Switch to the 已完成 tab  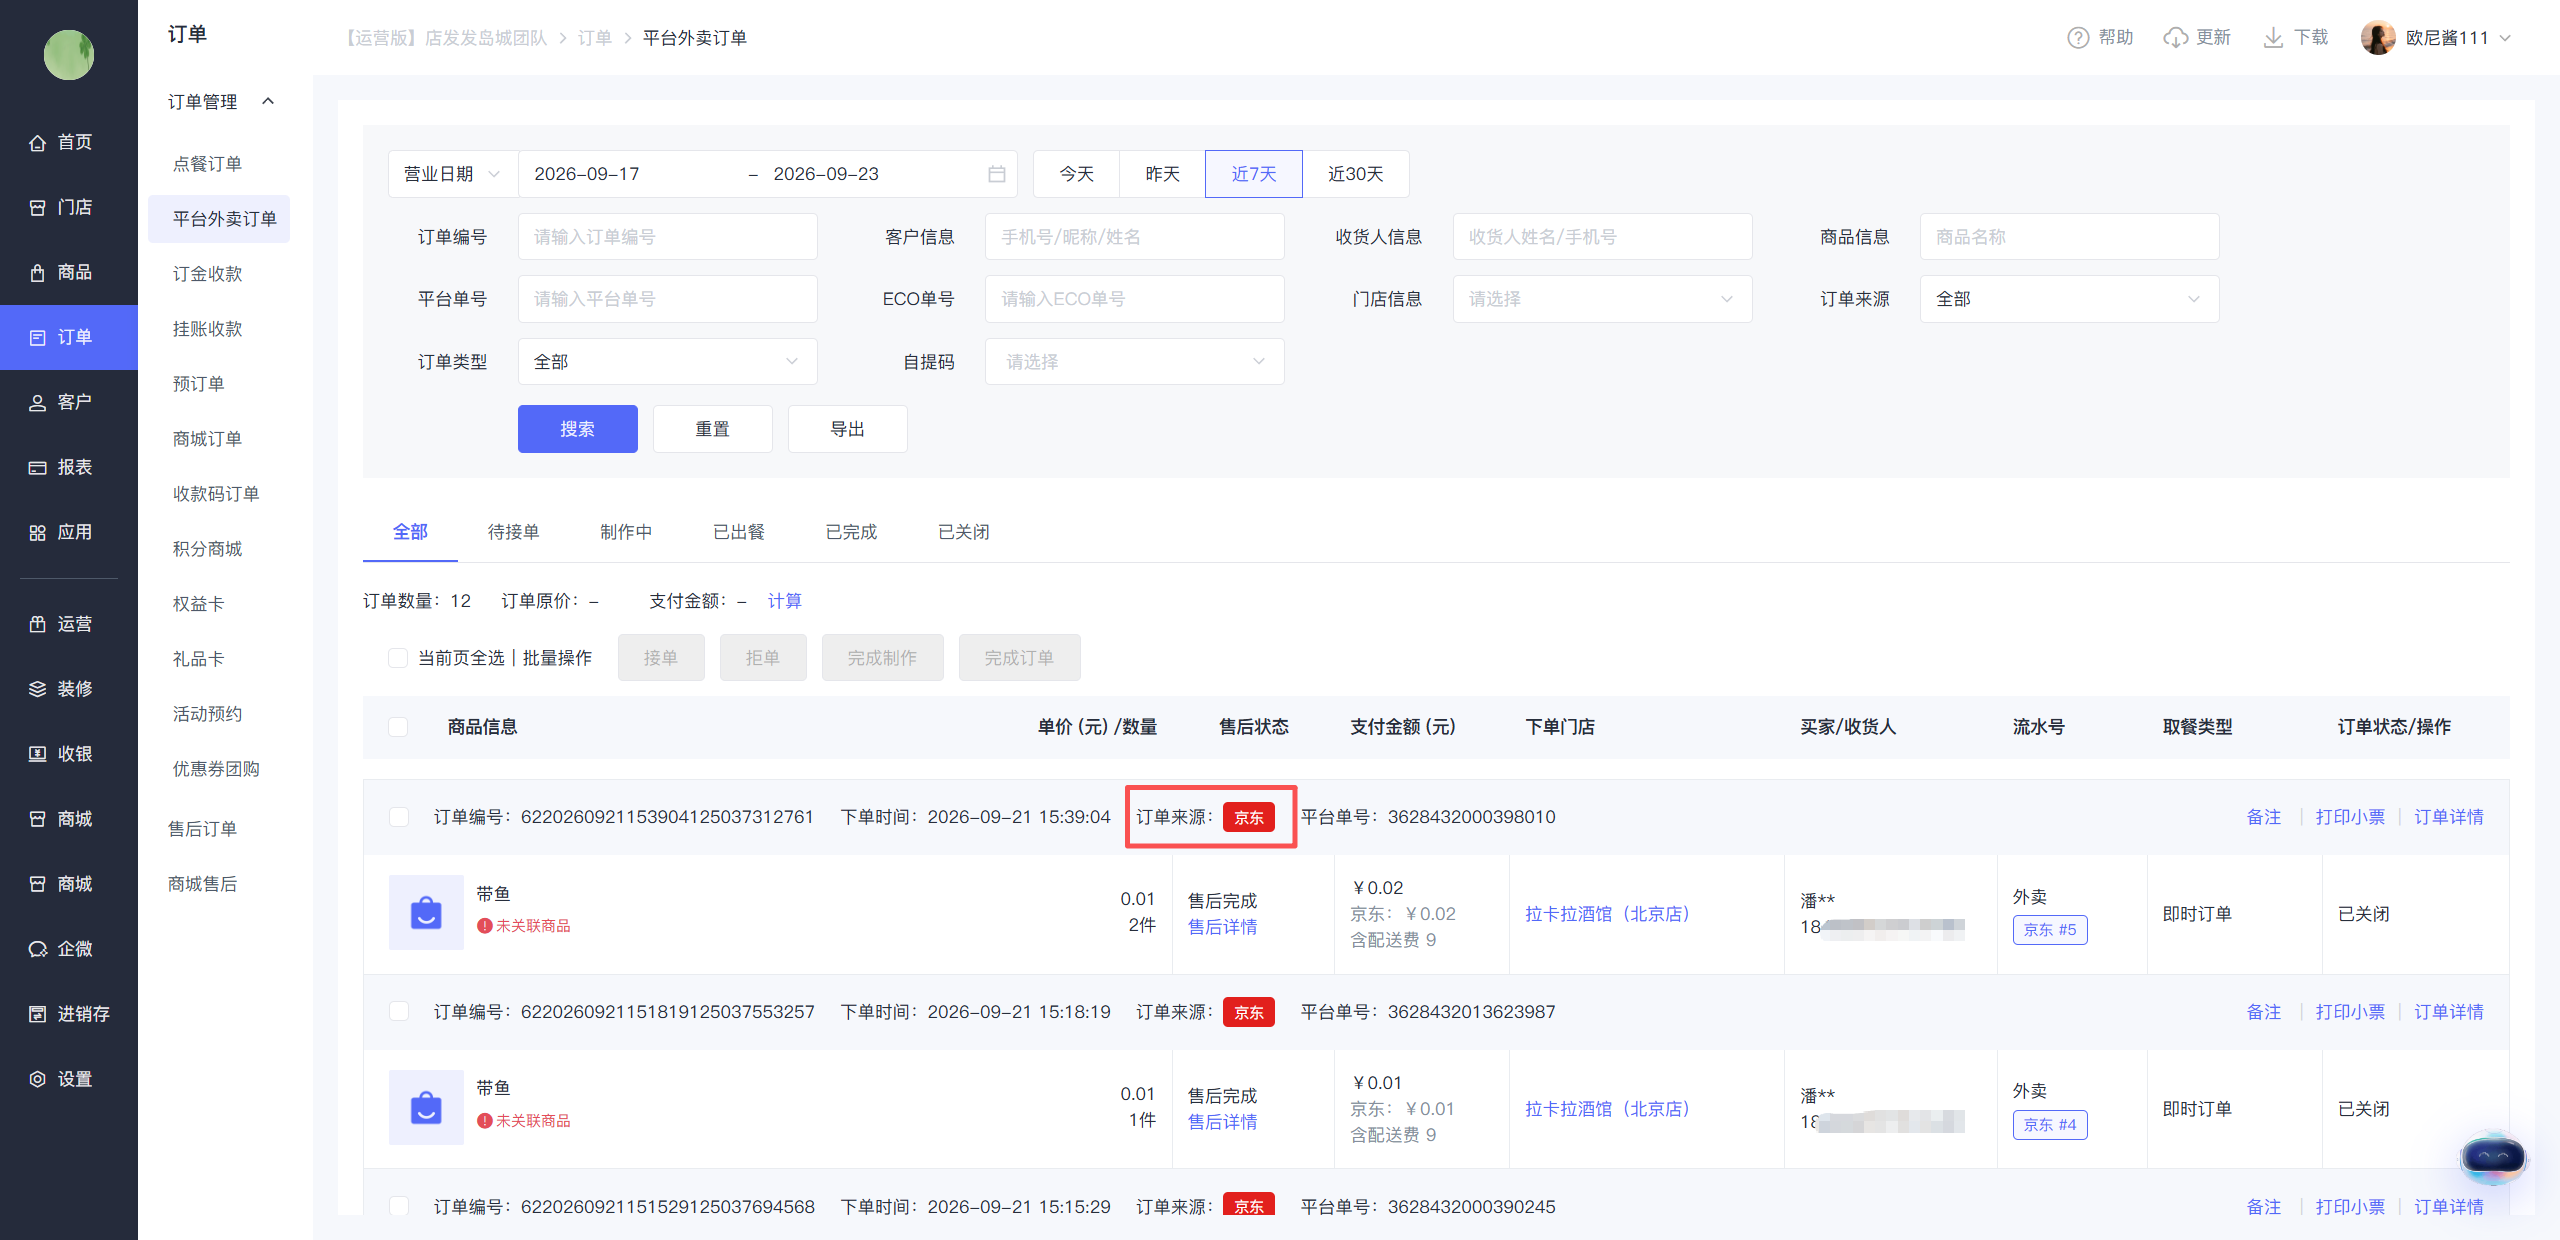tap(851, 532)
